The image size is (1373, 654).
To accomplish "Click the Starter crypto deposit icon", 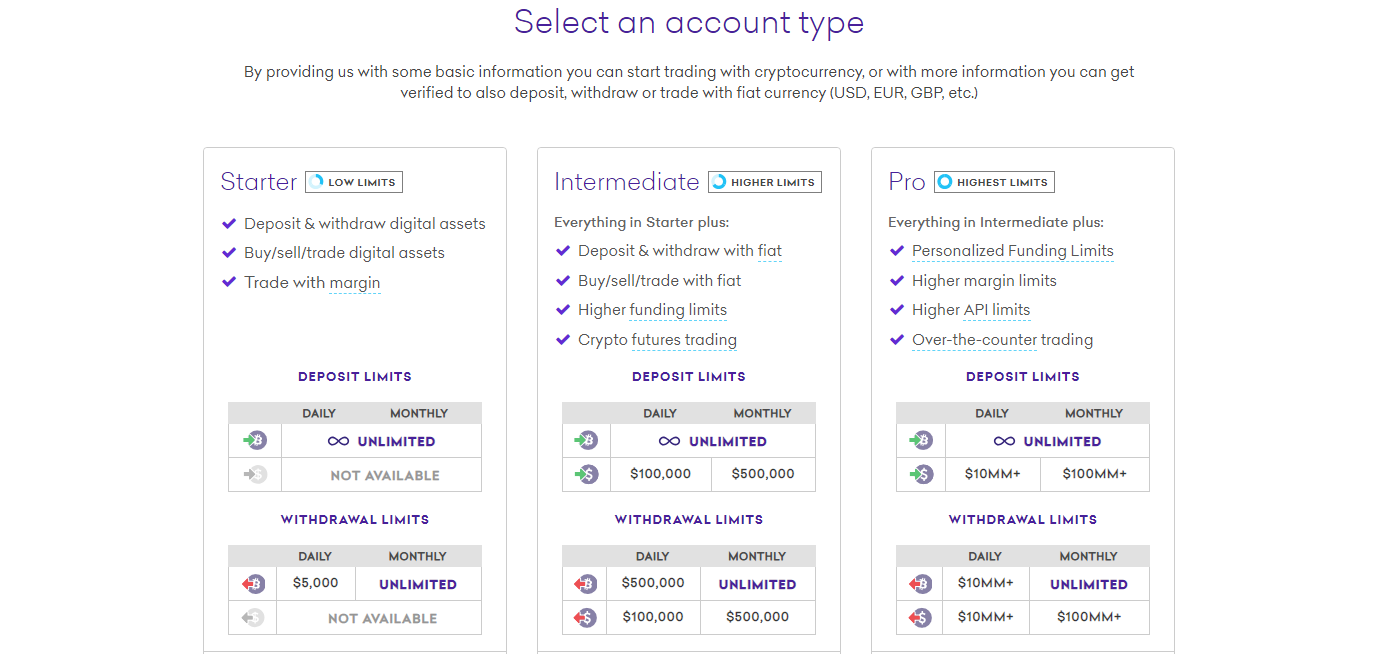I will (x=255, y=440).
